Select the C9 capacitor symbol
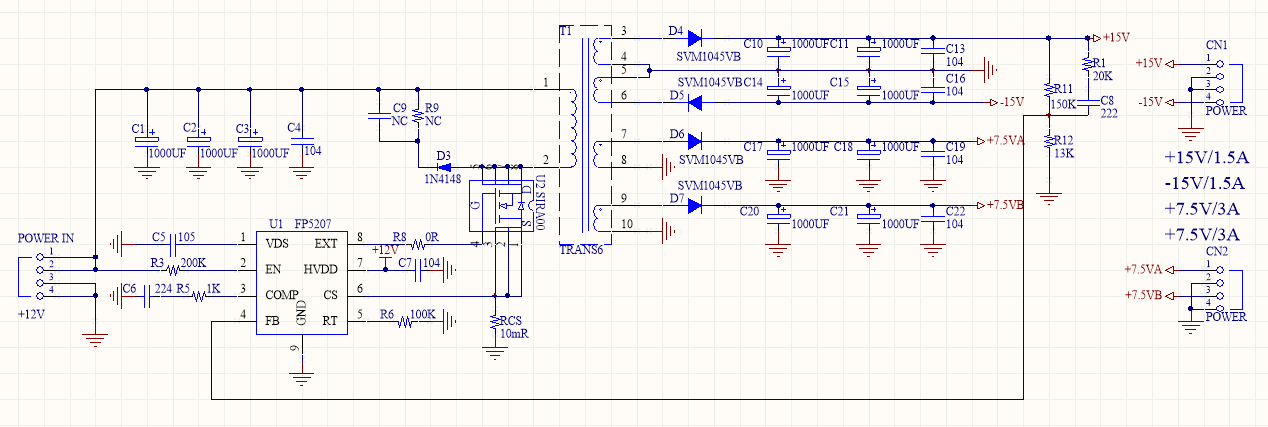The width and height of the screenshot is (1268, 427). tap(379, 114)
